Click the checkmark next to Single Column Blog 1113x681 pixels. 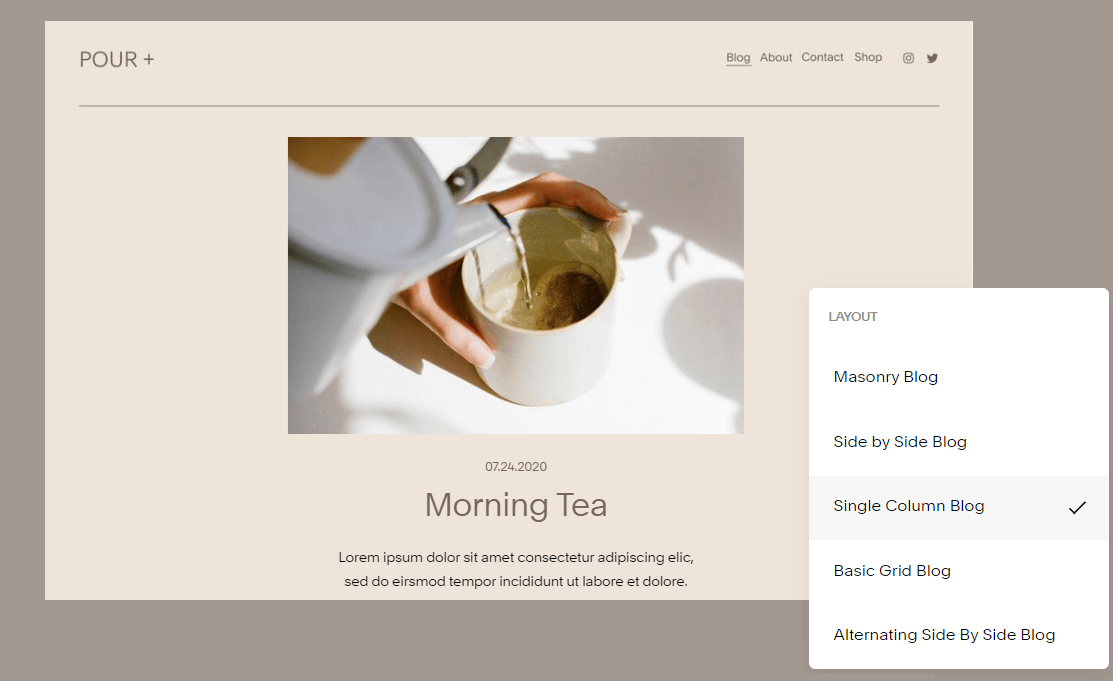(1078, 505)
